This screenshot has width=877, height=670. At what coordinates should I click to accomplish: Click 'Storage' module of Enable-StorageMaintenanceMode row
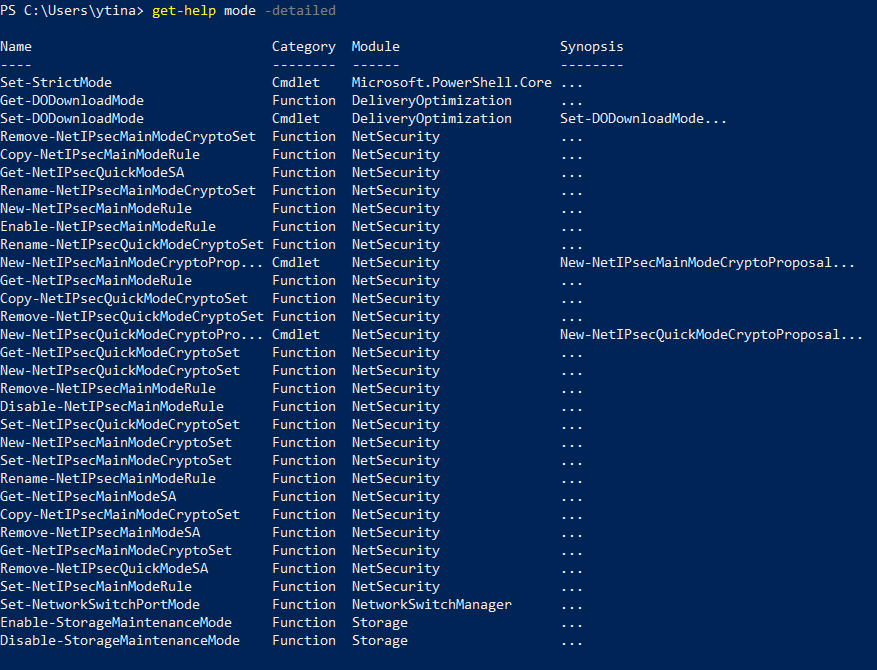point(379,623)
